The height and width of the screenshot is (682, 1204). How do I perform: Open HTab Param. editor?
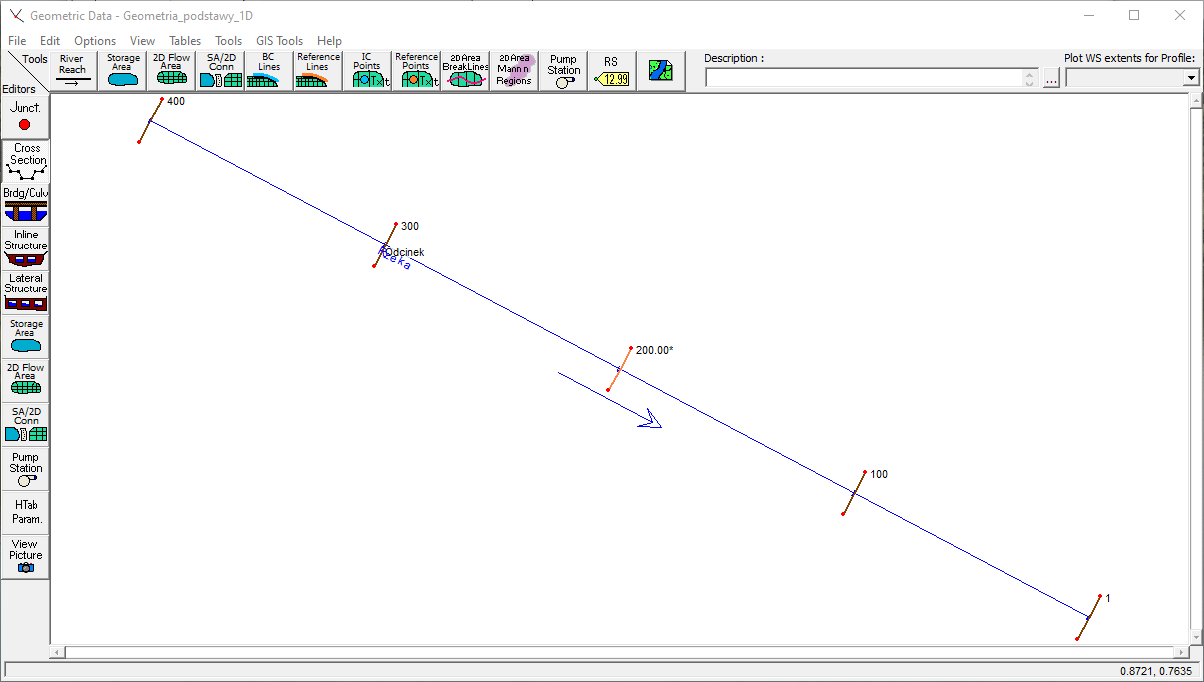[26, 512]
